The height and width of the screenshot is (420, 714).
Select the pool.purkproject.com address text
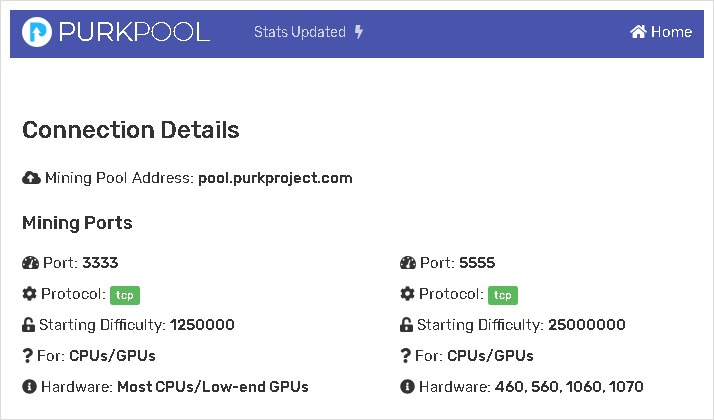(x=275, y=178)
